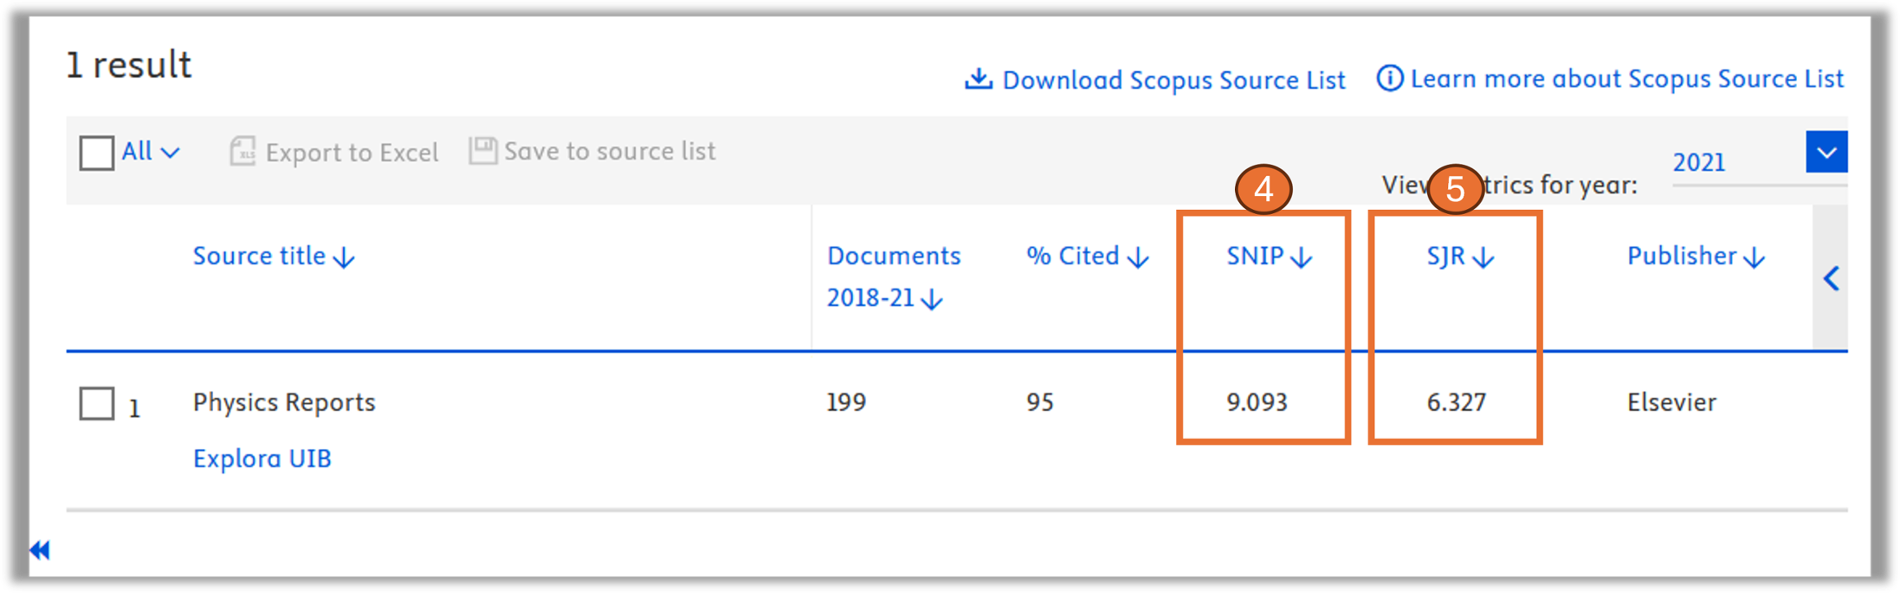The image size is (1900, 593).
Task: Click the double-arrow rewind icon at bottom left
Action: [40, 550]
